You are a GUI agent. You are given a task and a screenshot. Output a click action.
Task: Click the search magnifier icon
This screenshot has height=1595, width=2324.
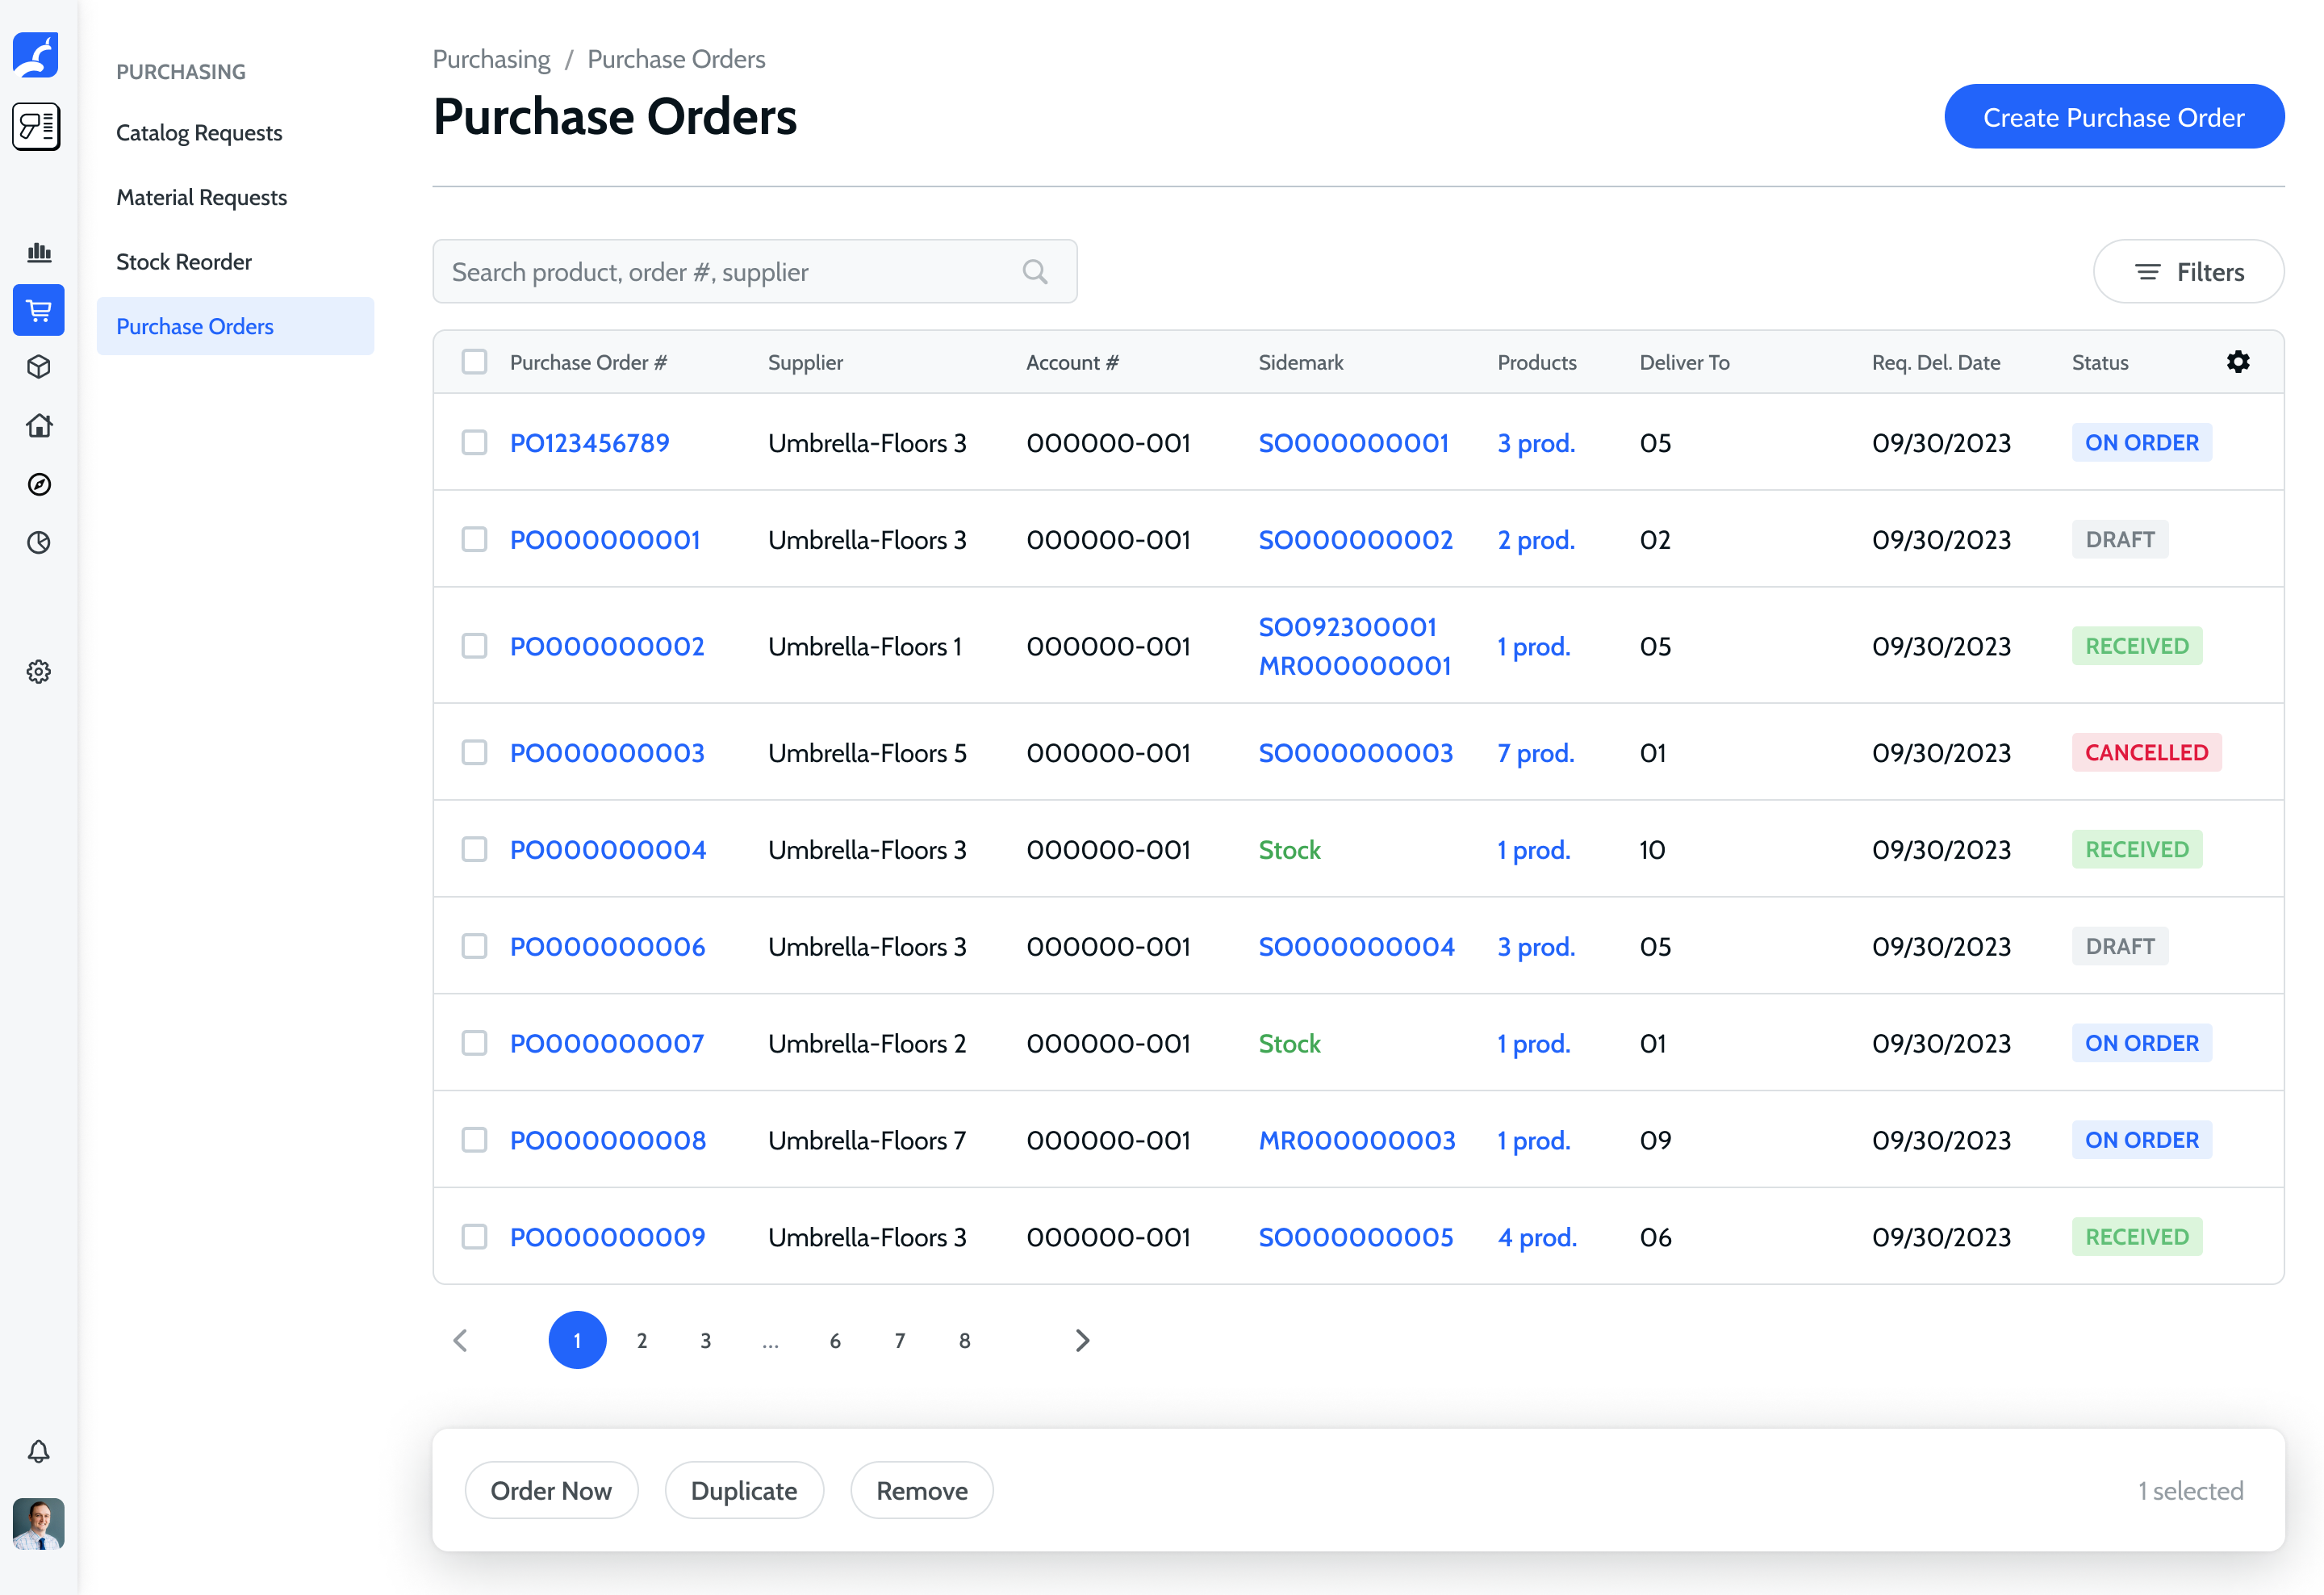tap(1035, 272)
